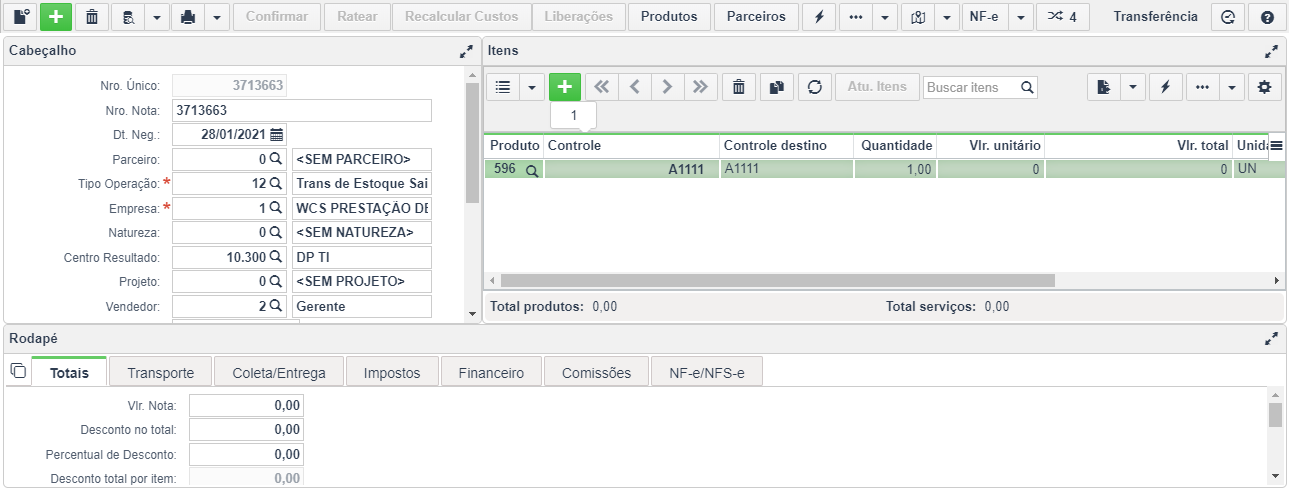Click the export document icon in Itens toolbar

coord(1104,87)
